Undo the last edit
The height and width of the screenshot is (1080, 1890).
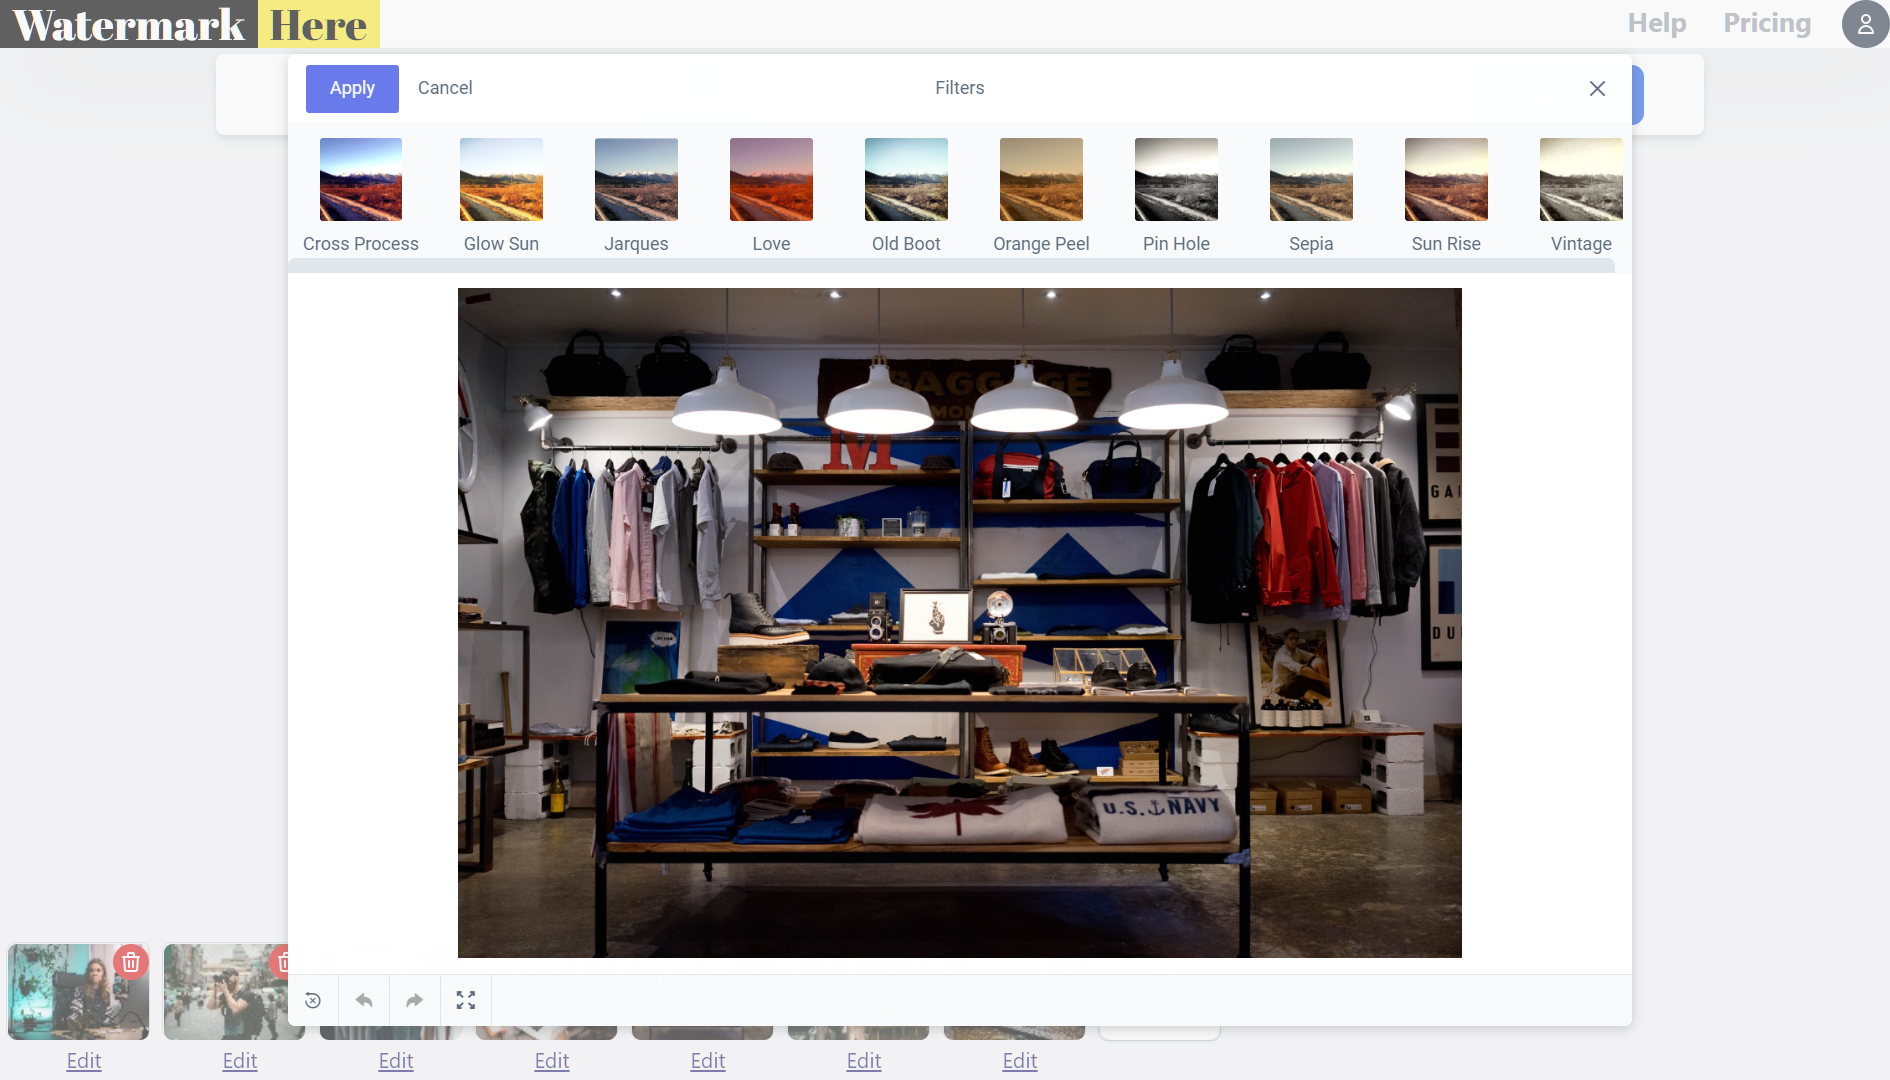363,1000
